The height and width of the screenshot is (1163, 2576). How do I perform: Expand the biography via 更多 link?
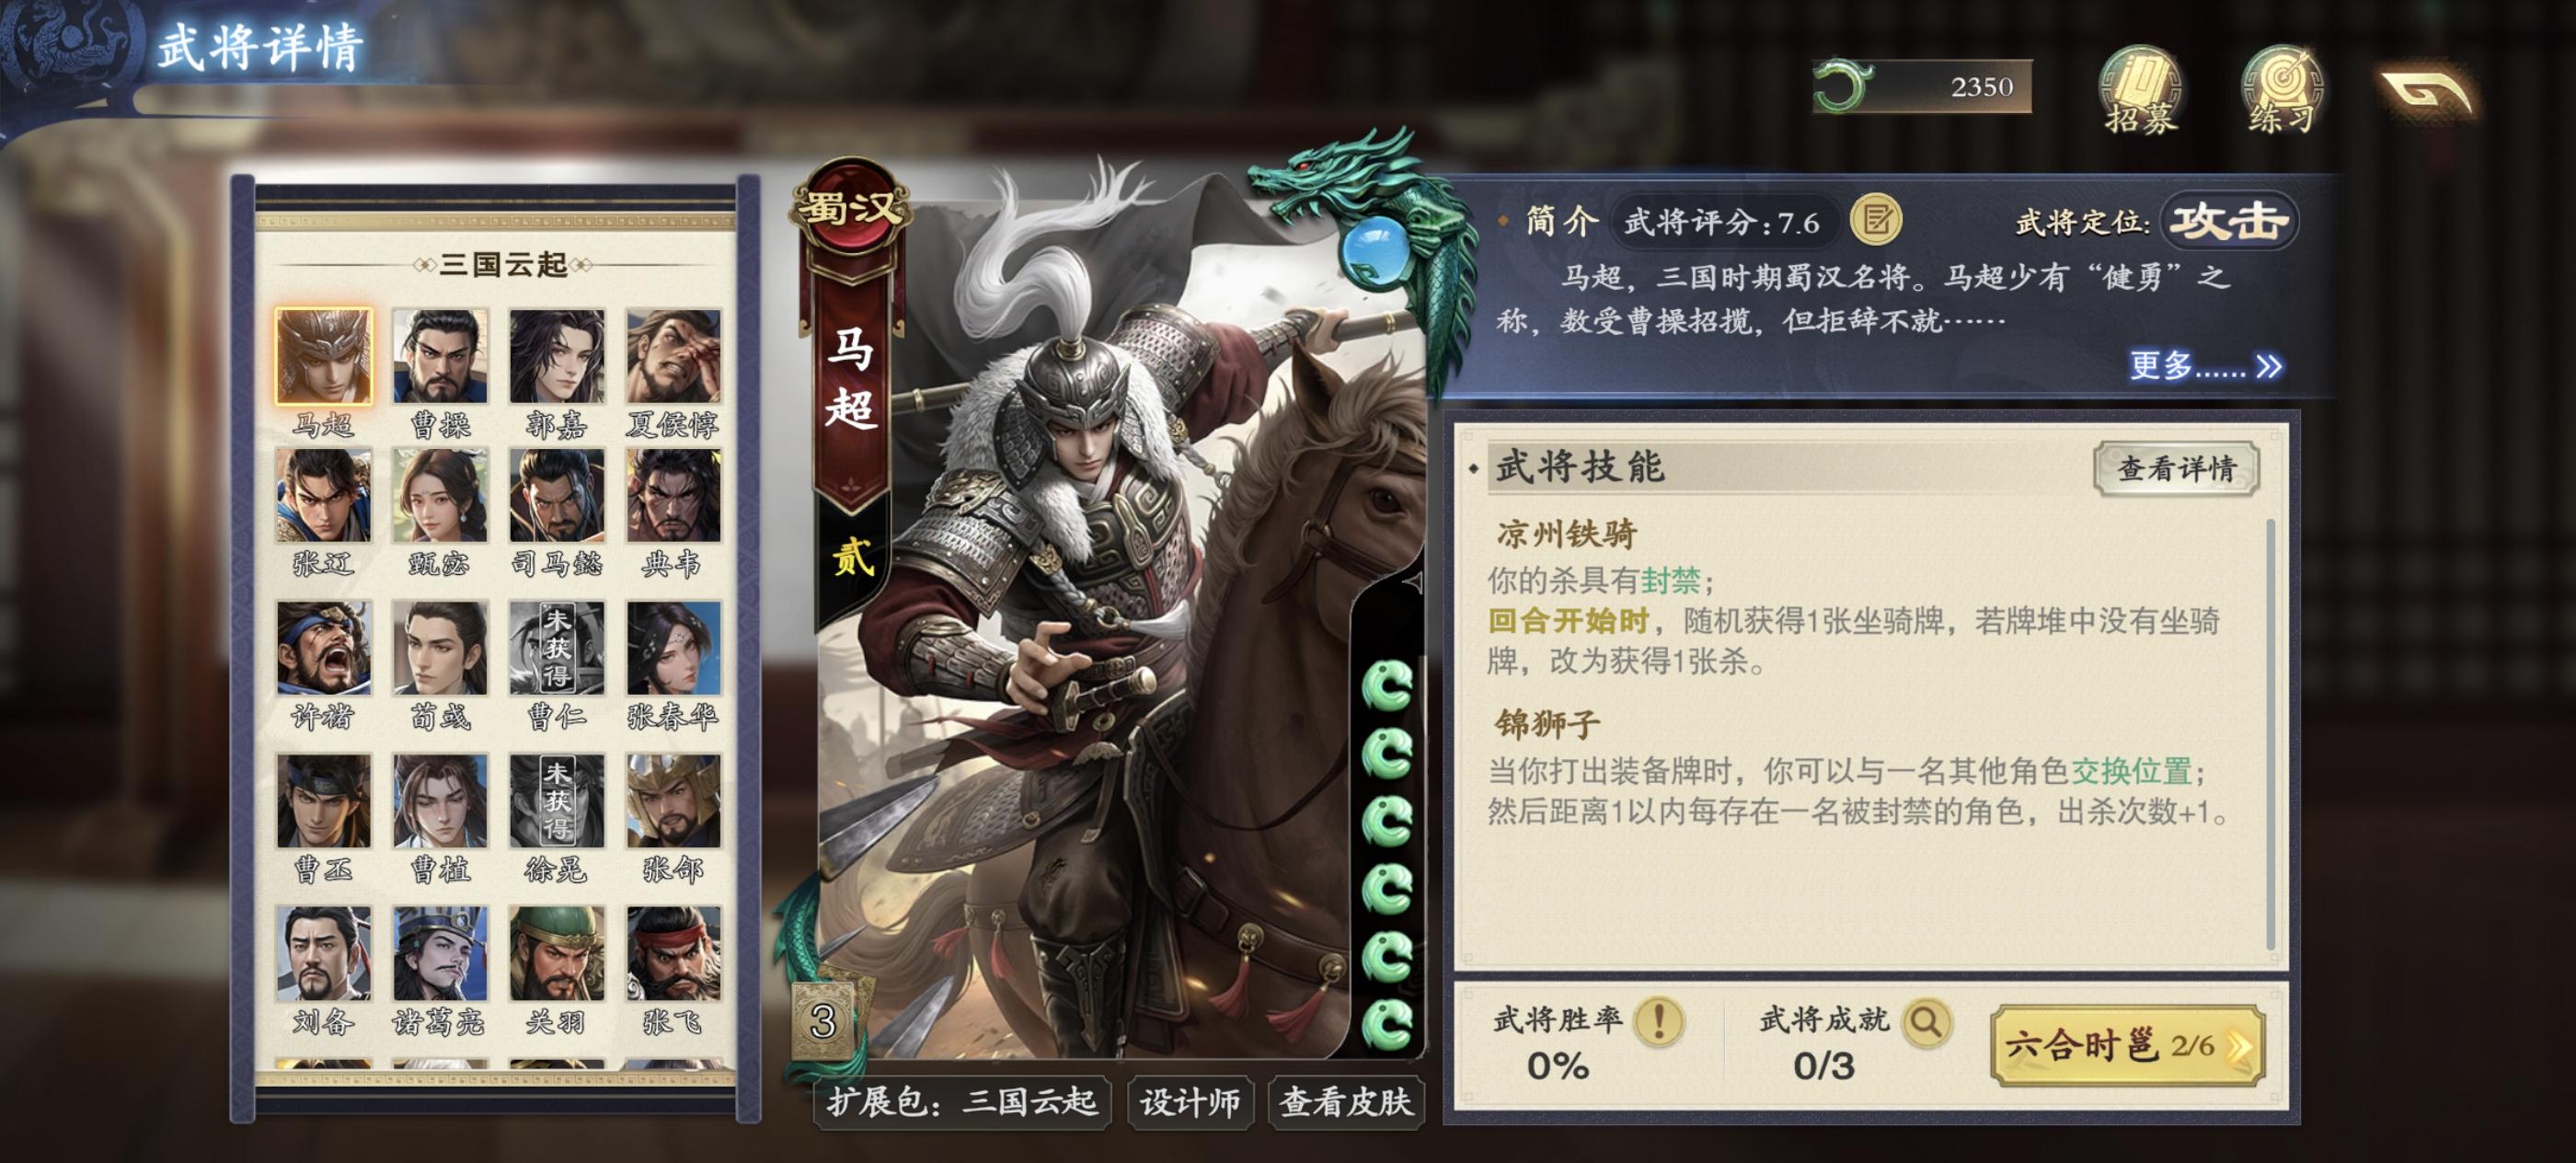pos(2205,366)
